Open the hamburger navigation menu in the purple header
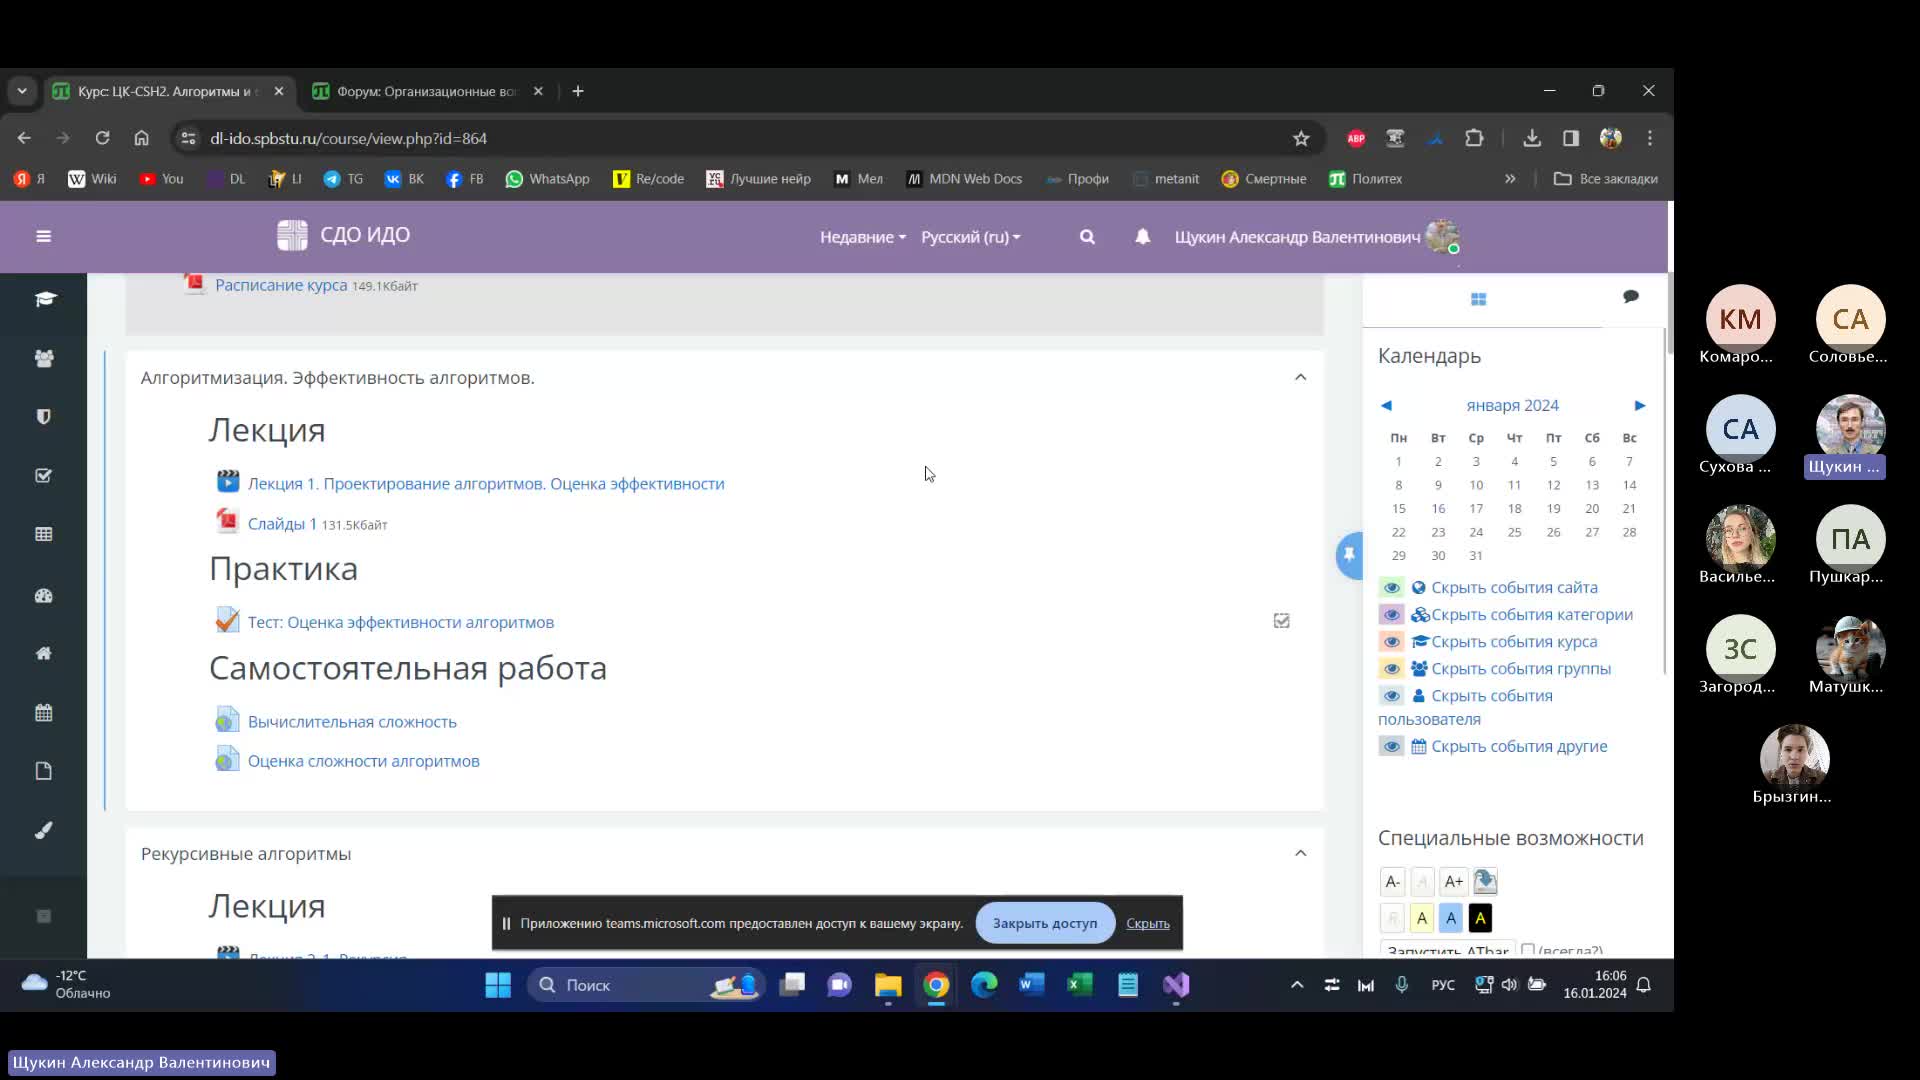 [x=43, y=236]
